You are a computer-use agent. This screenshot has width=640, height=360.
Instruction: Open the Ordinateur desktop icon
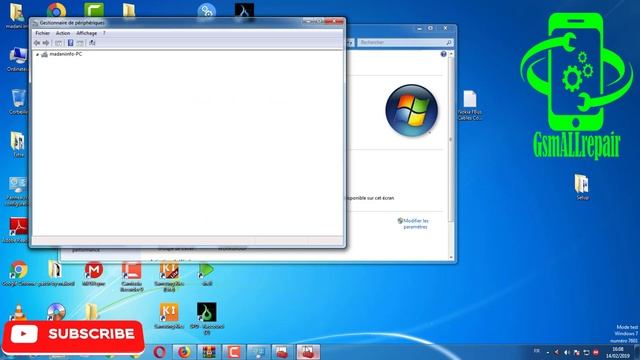click(18, 60)
